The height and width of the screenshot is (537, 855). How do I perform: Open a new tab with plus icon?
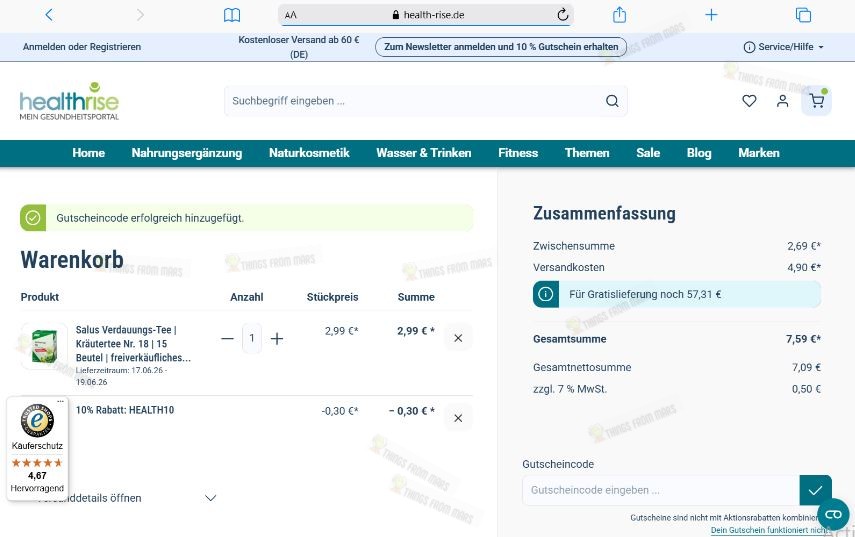[711, 15]
